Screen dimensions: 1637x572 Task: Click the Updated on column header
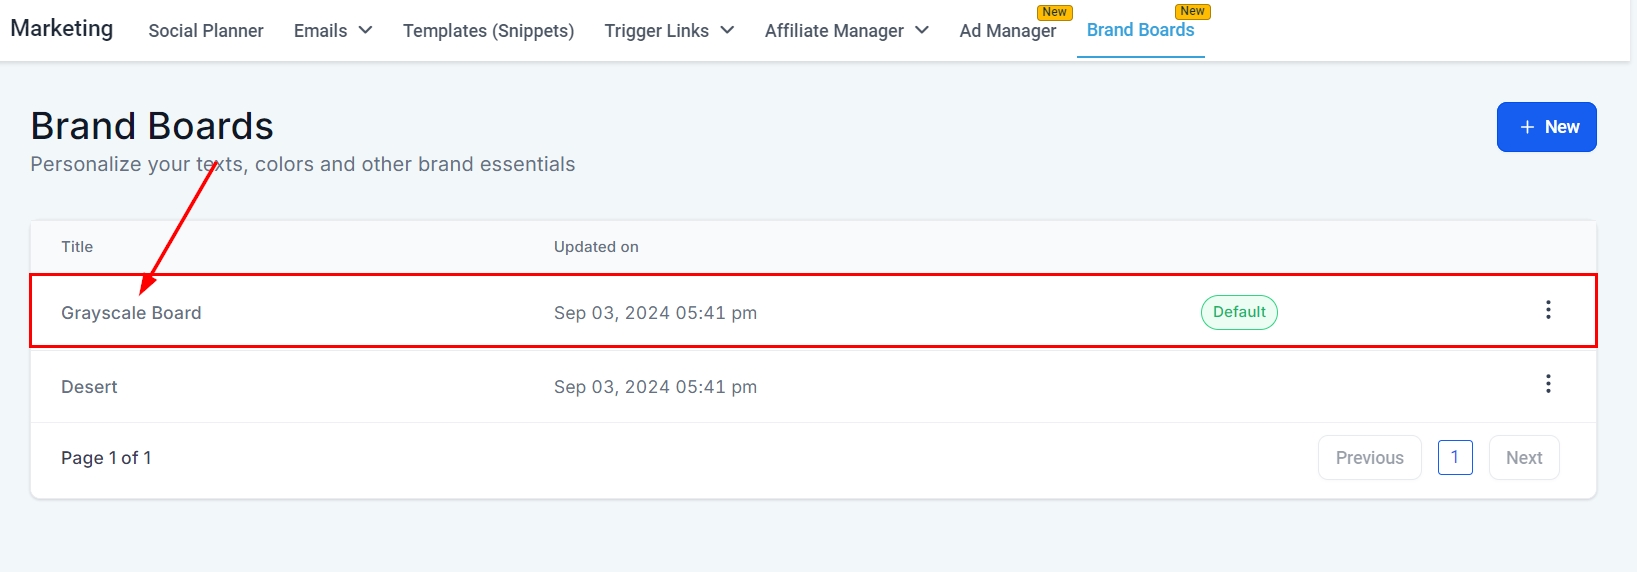(x=596, y=247)
